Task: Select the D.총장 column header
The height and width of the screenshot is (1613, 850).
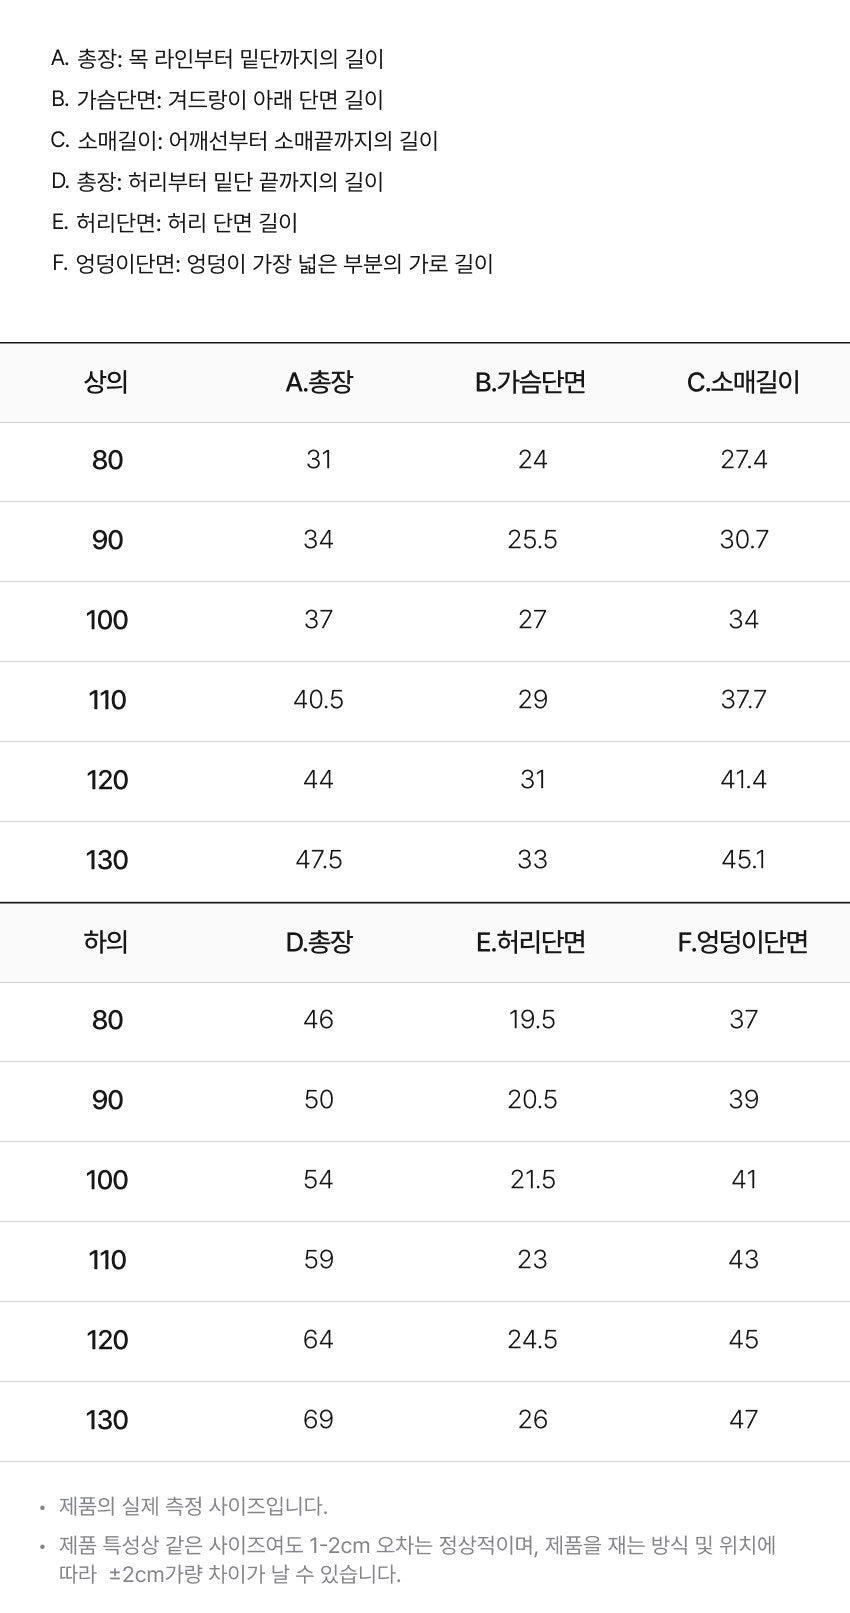Action: point(319,942)
